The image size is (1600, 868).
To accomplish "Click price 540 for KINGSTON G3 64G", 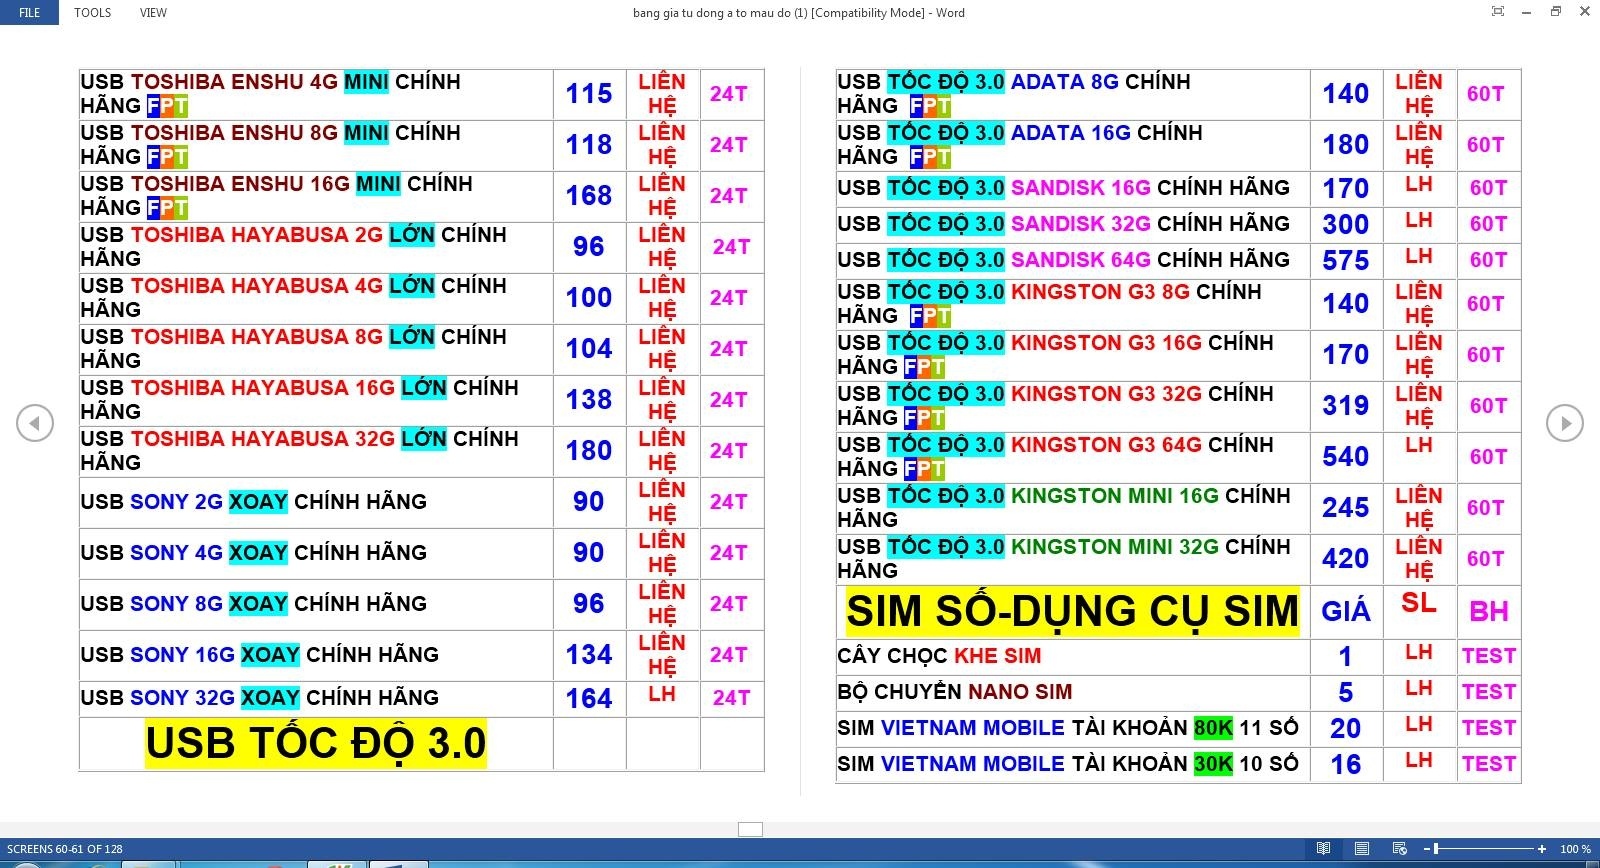I will (x=1346, y=457).
